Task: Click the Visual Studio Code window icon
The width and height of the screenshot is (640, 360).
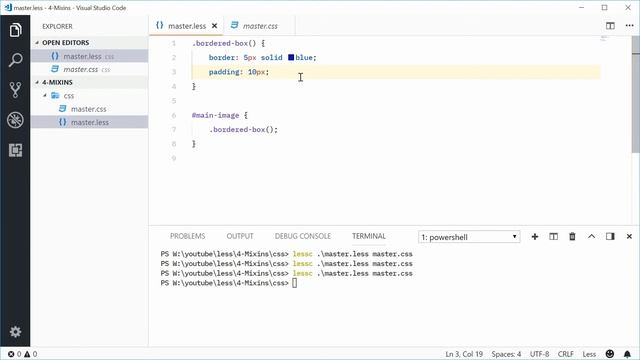Action: (8, 7)
